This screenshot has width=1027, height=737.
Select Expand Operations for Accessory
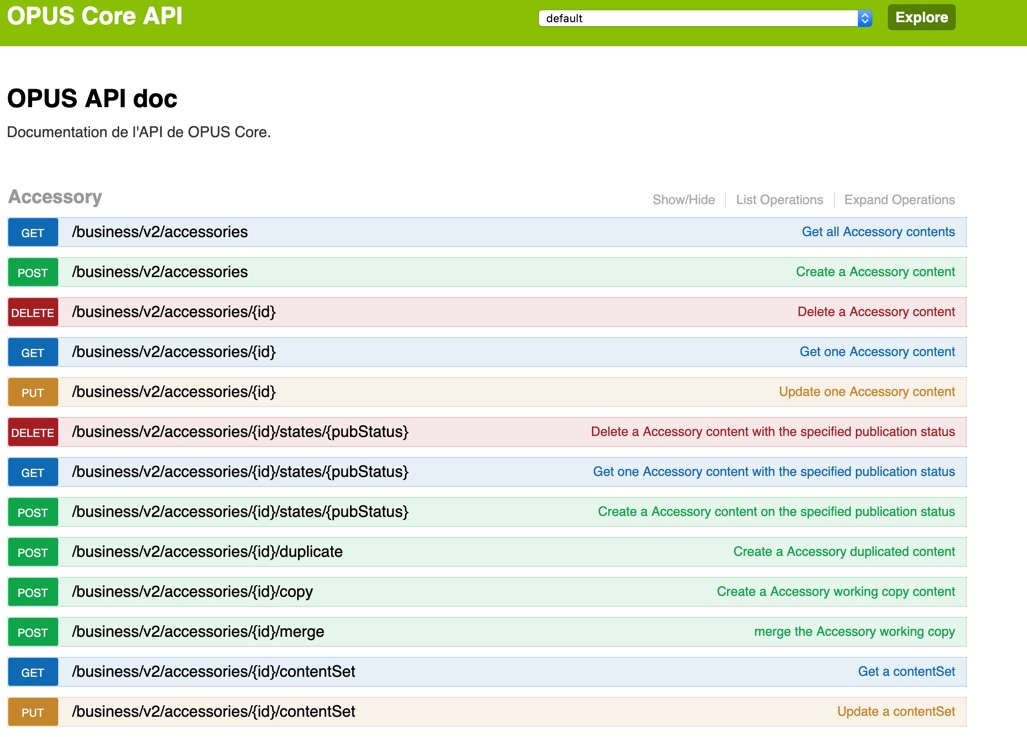[x=899, y=200]
